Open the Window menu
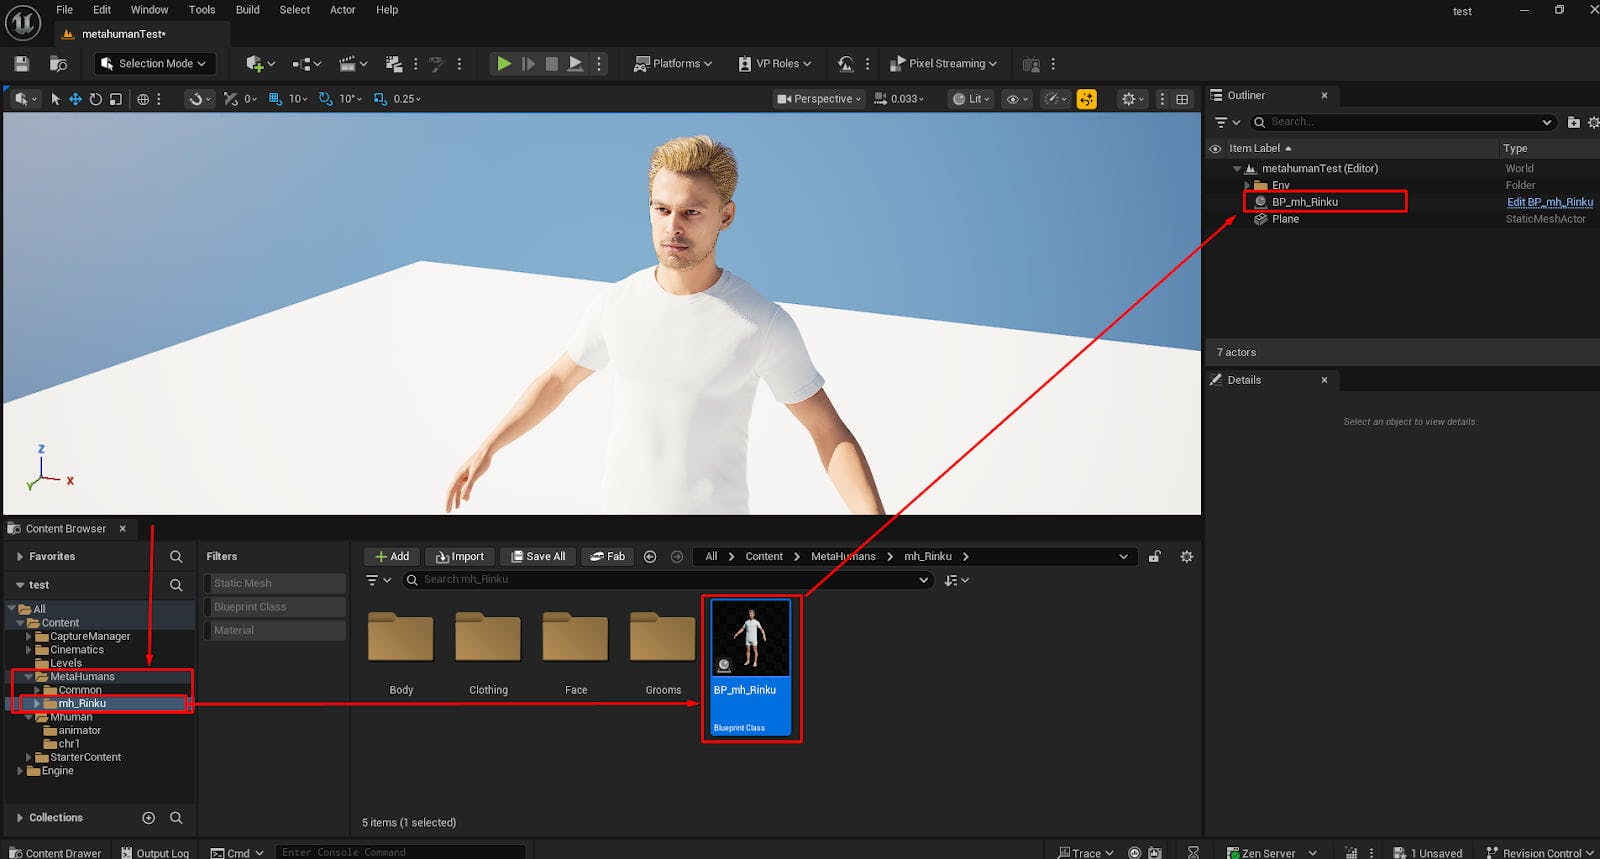Image resolution: width=1600 pixels, height=859 pixels. point(149,10)
